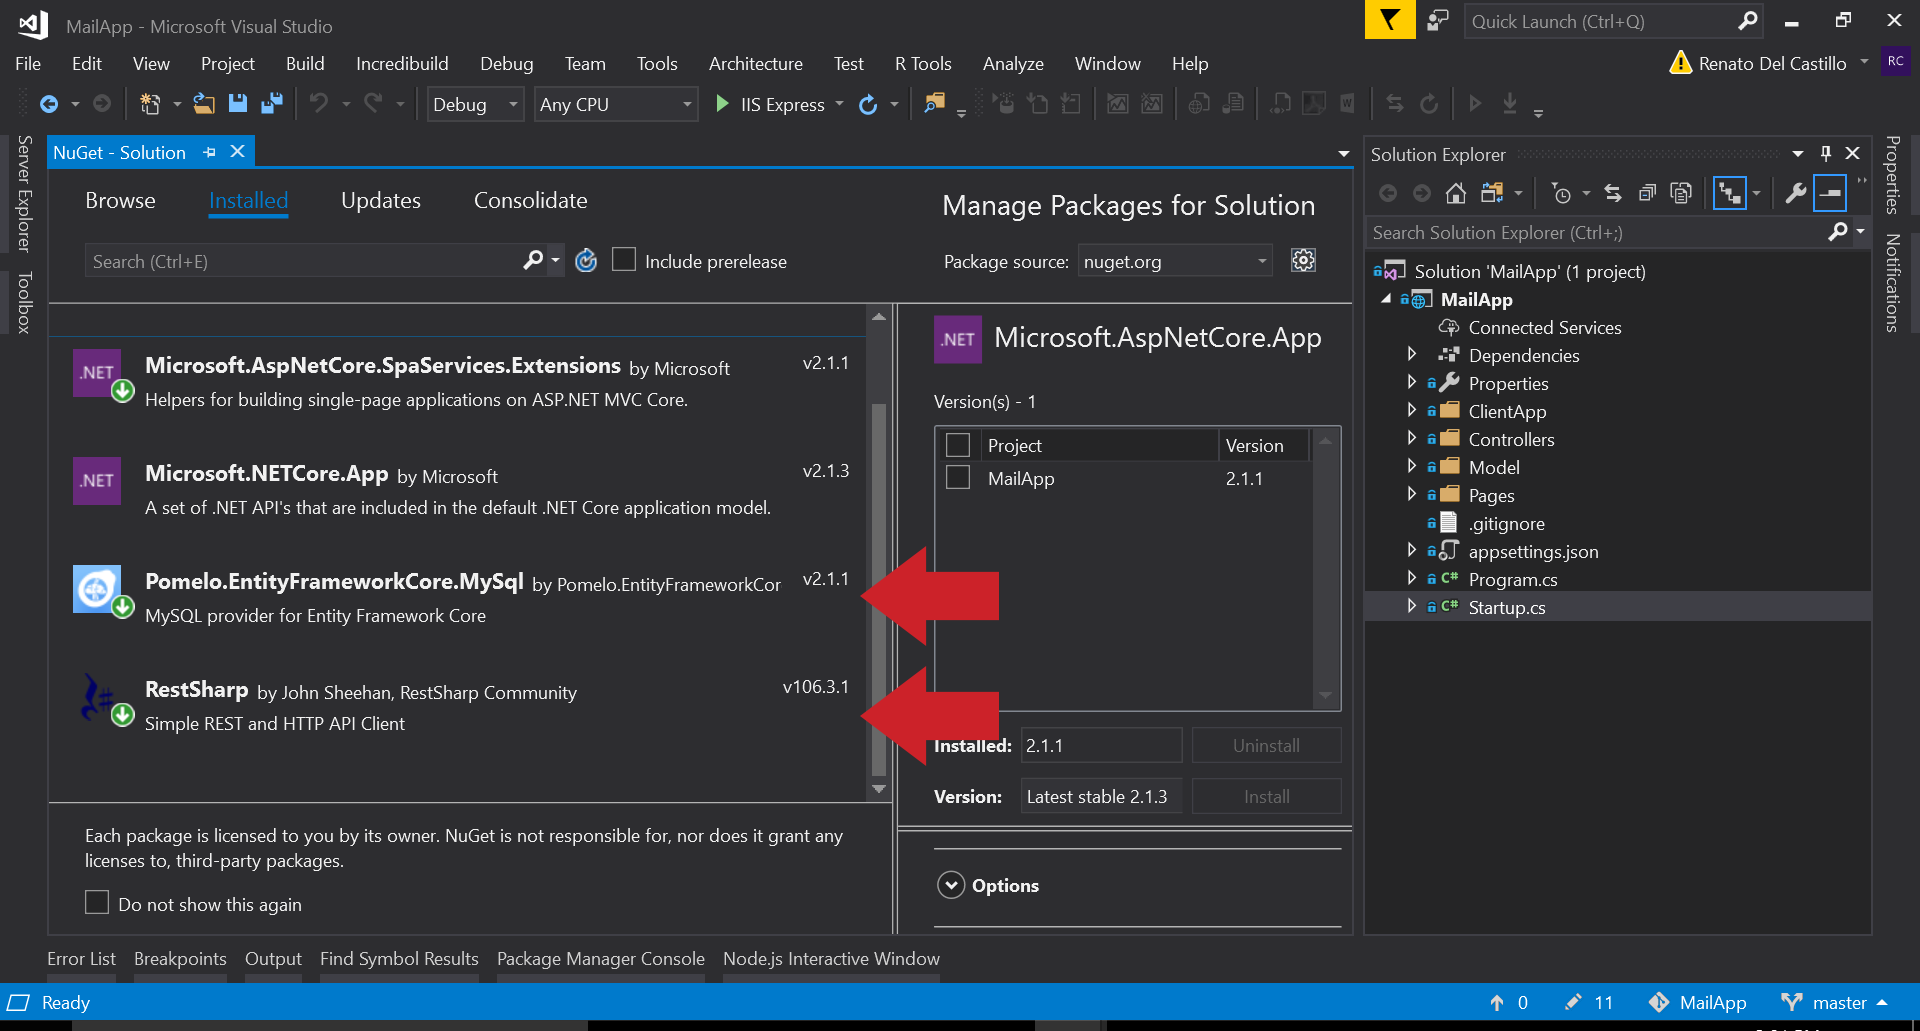This screenshot has height=1031, width=1920.
Task: Open the Output panel tab
Action: tap(273, 958)
